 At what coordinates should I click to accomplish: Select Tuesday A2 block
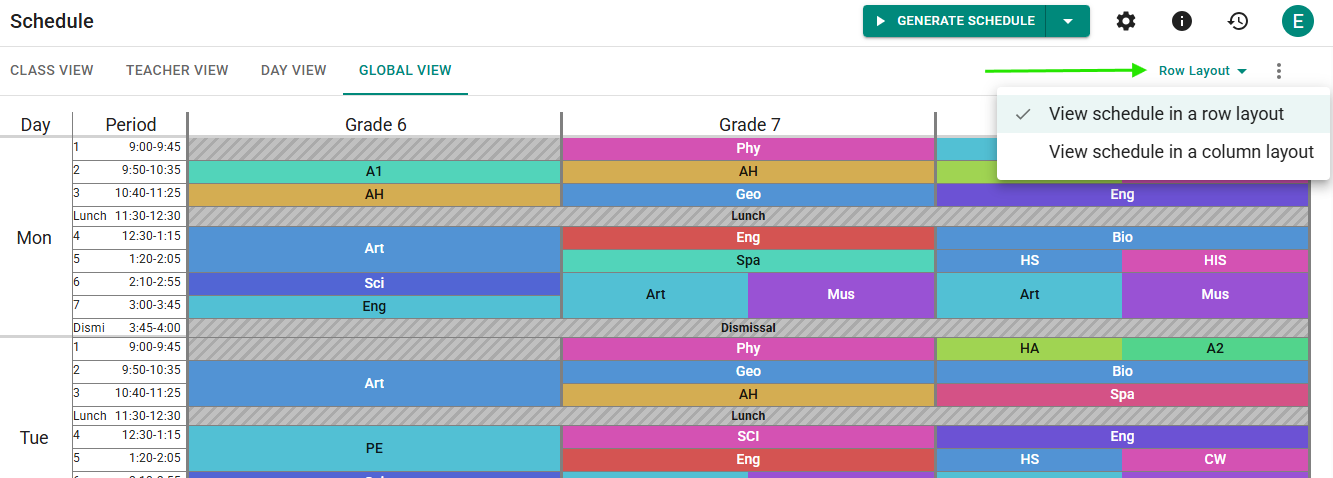pos(1215,349)
